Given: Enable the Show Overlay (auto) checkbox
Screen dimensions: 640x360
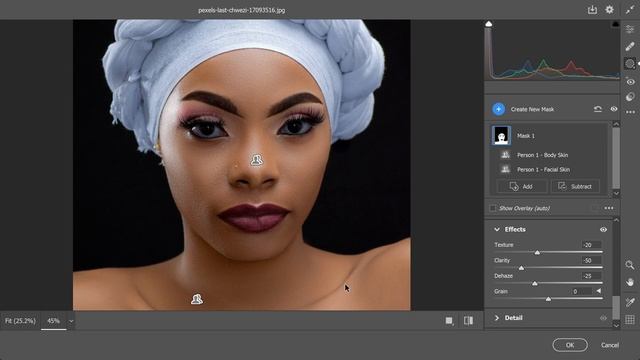Looking at the screenshot, I should click(493, 208).
